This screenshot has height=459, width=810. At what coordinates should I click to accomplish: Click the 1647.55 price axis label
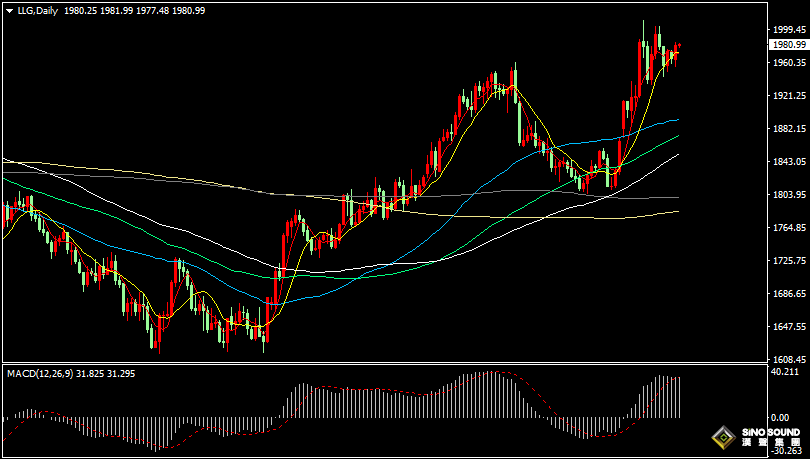tap(788, 327)
